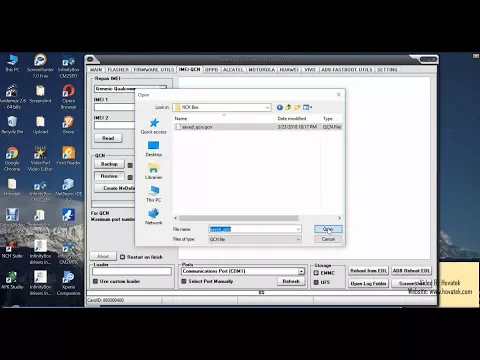Select Network in places sidebar

pyautogui.click(x=153, y=217)
